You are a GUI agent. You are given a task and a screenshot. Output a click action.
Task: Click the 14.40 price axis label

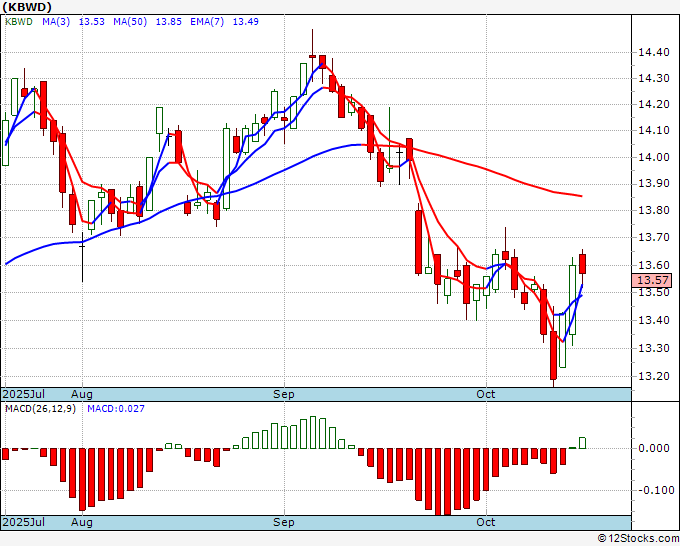[x=654, y=52]
